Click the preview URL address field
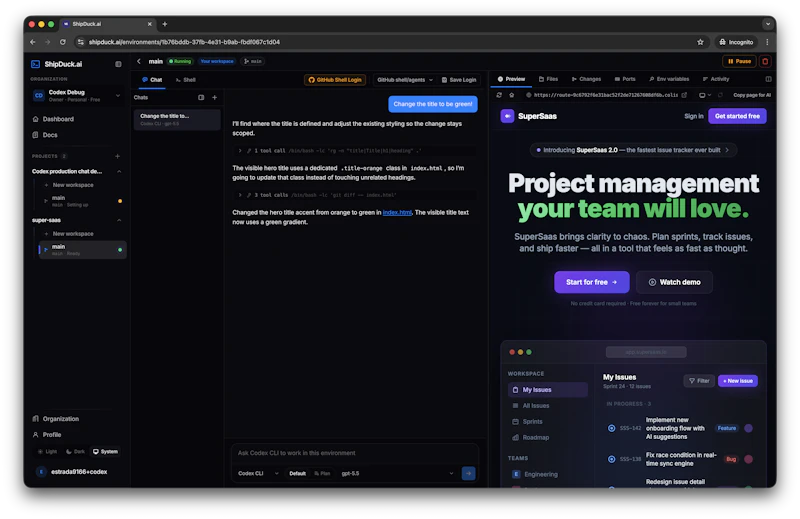The width and height of the screenshot is (800, 519). [606, 95]
